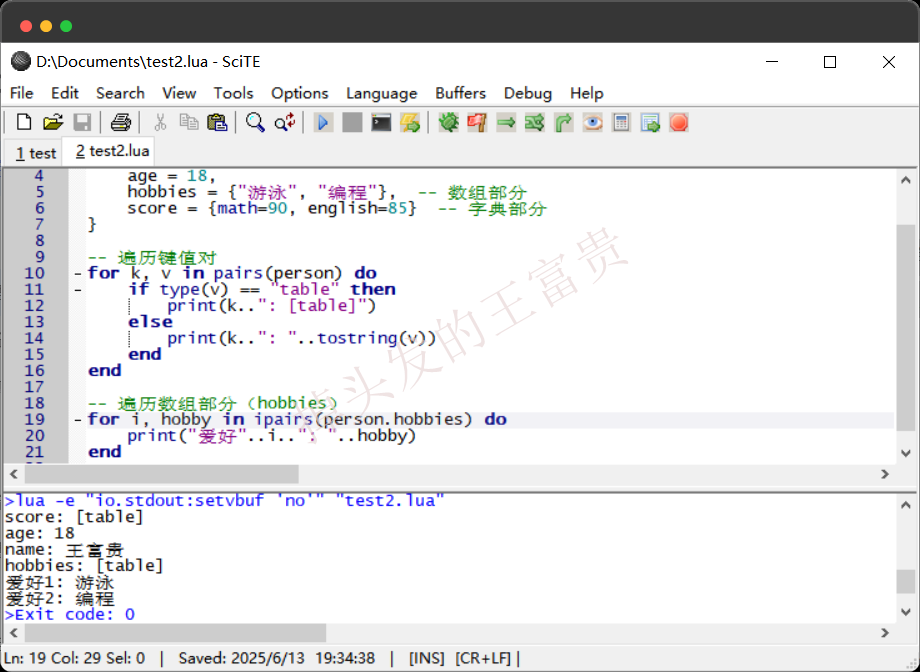
Task: Open the Debug menu
Action: tap(528, 93)
